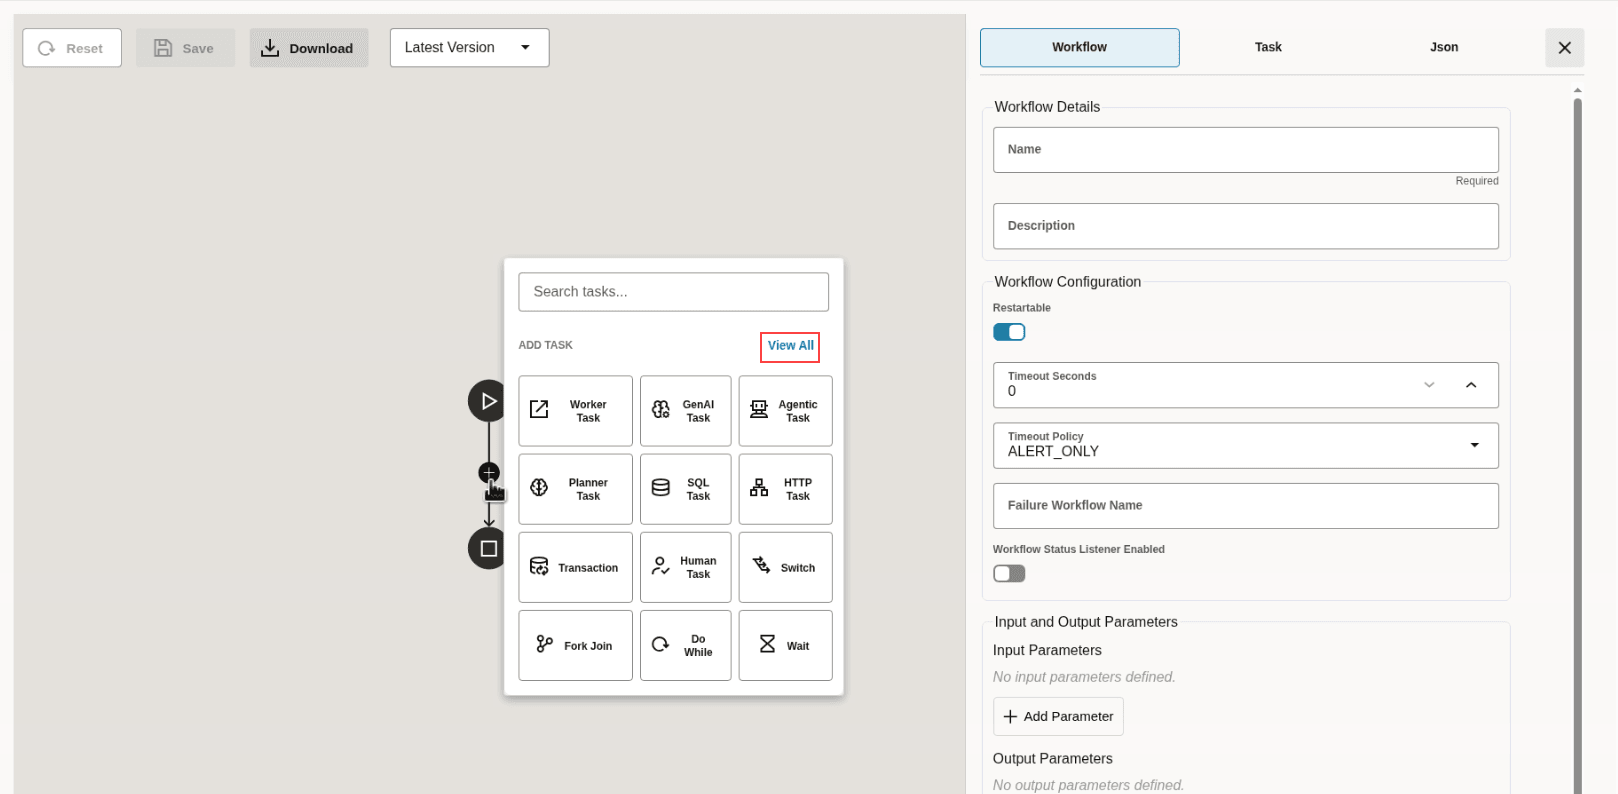
Task: Click the scrollbar up arrow
Action: [1577, 90]
